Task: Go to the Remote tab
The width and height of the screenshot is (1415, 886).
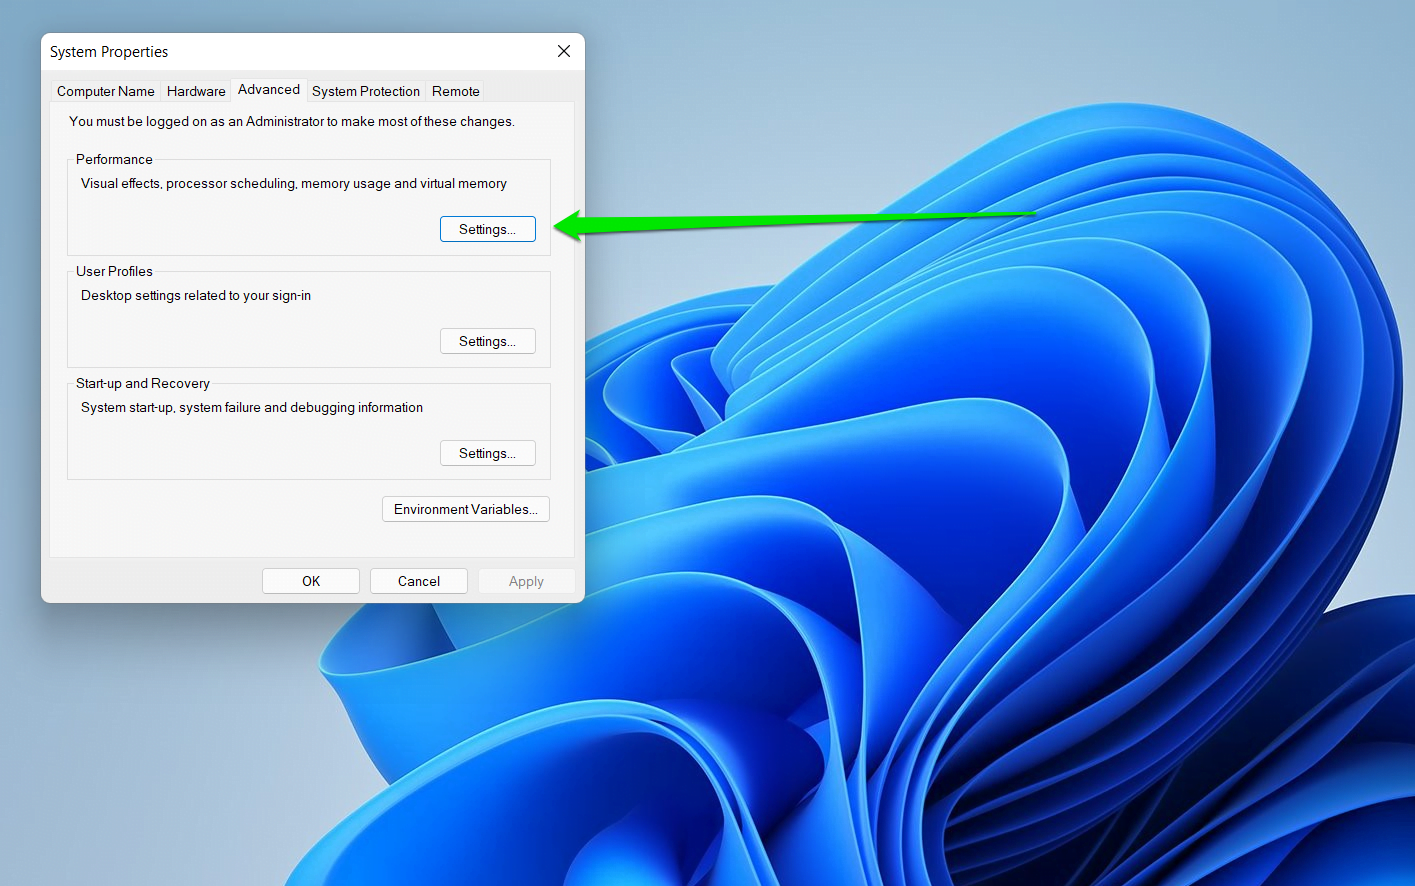Action: tap(456, 91)
